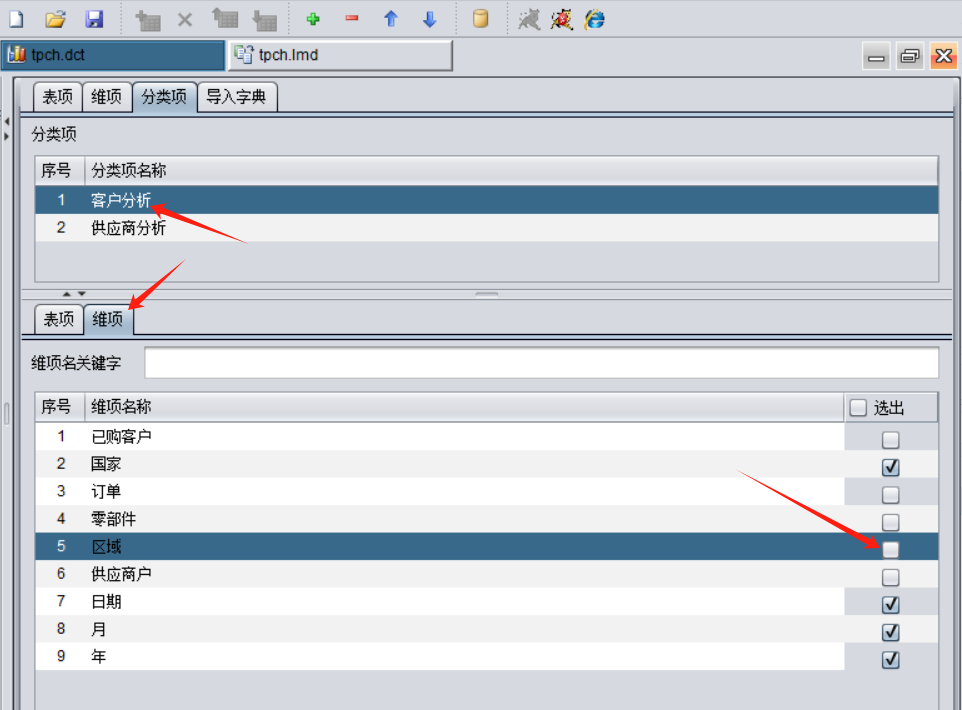Viewport: 962px width, 710px height.
Task: Uncheck the 国家 row checkbox
Action: point(890,467)
